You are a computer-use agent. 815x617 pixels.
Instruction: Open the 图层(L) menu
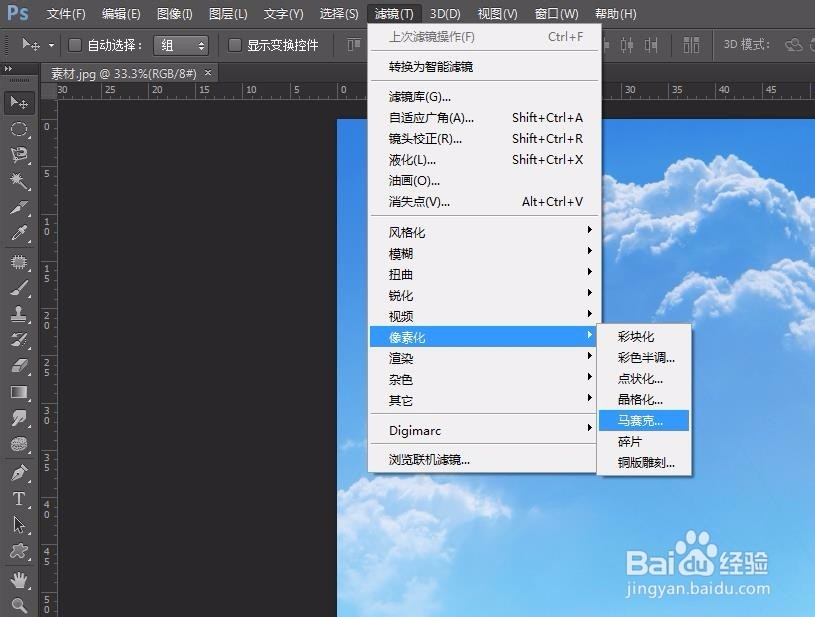[228, 14]
